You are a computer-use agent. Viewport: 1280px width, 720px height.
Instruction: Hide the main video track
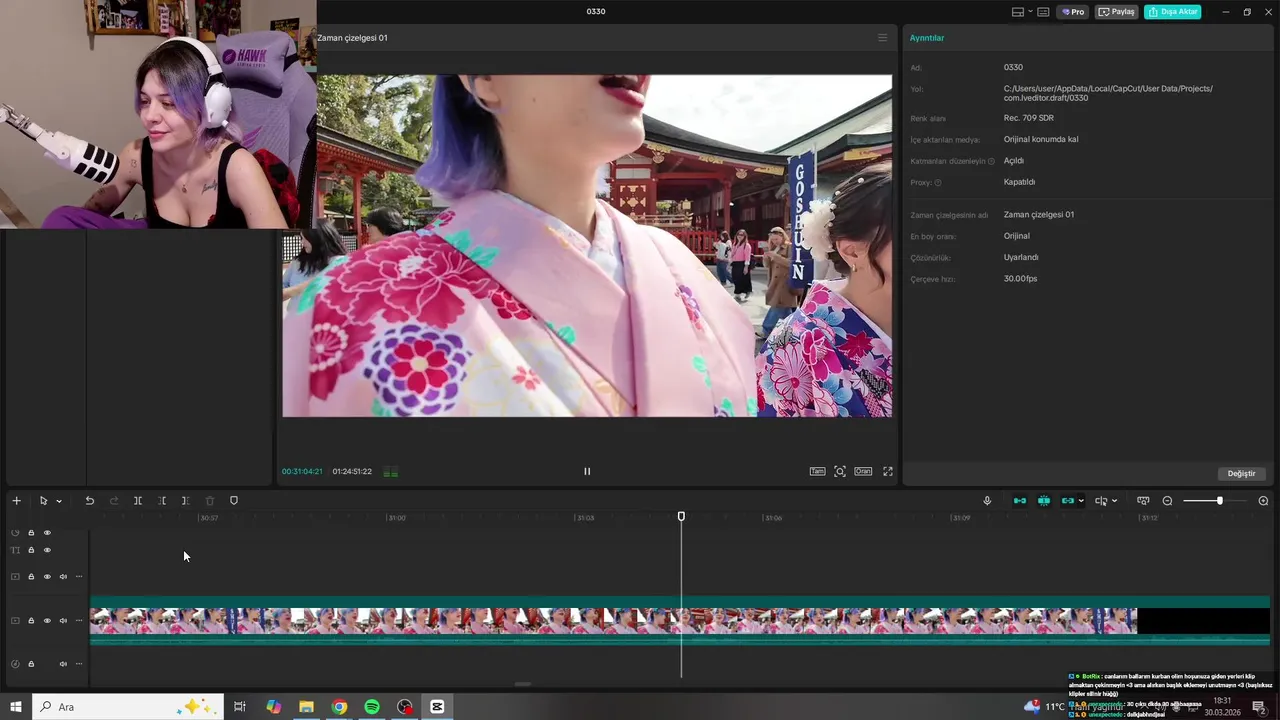click(47, 621)
